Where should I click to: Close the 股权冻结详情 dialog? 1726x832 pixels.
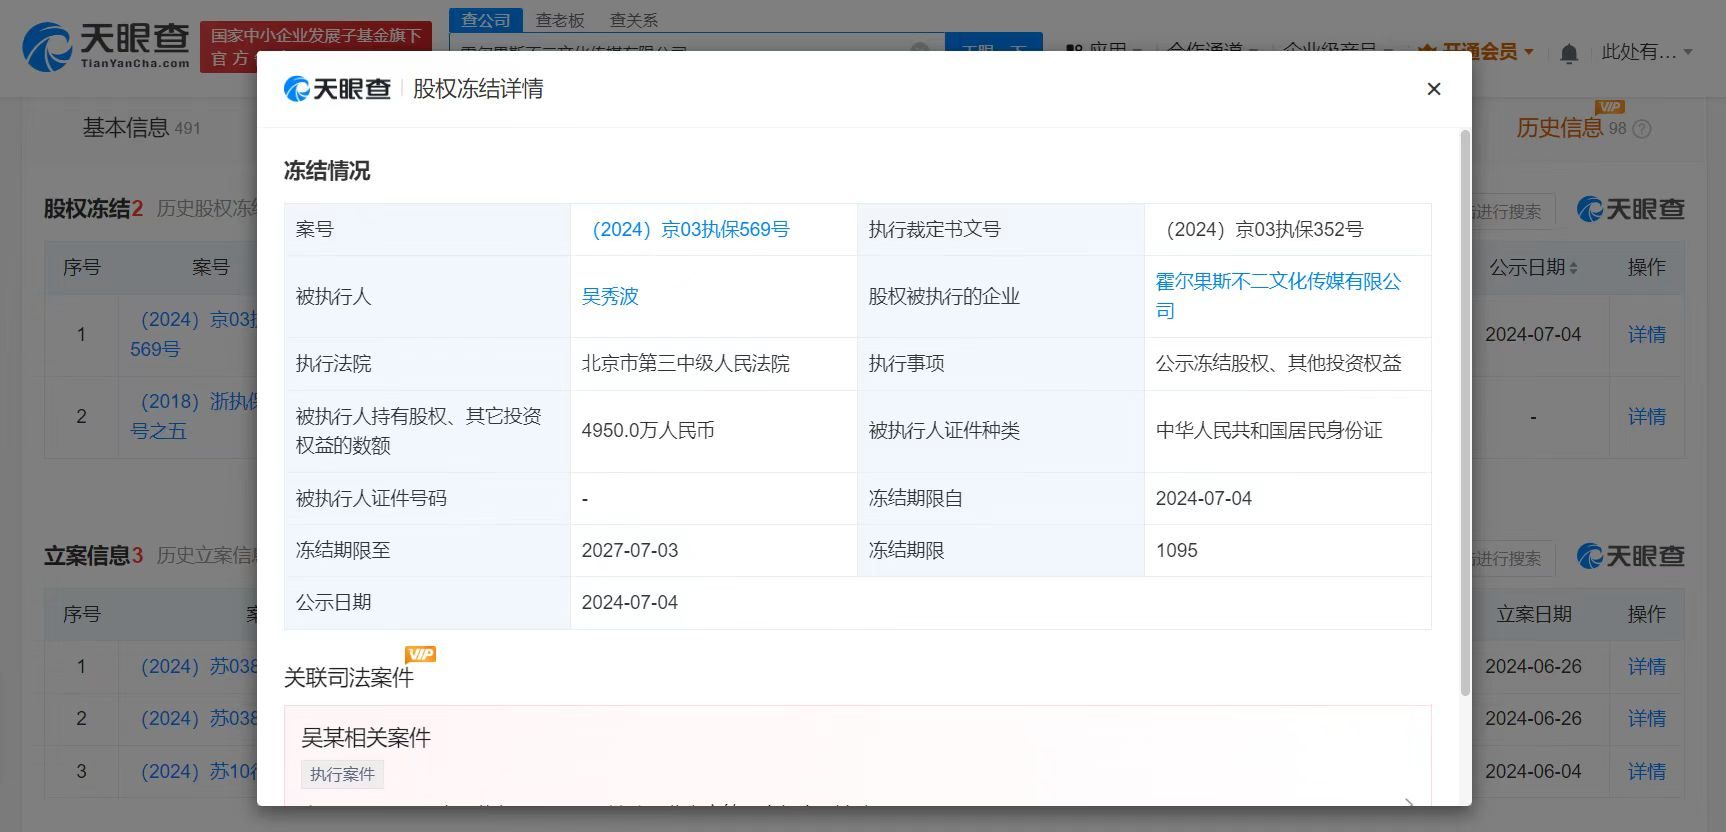point(1434,89)
